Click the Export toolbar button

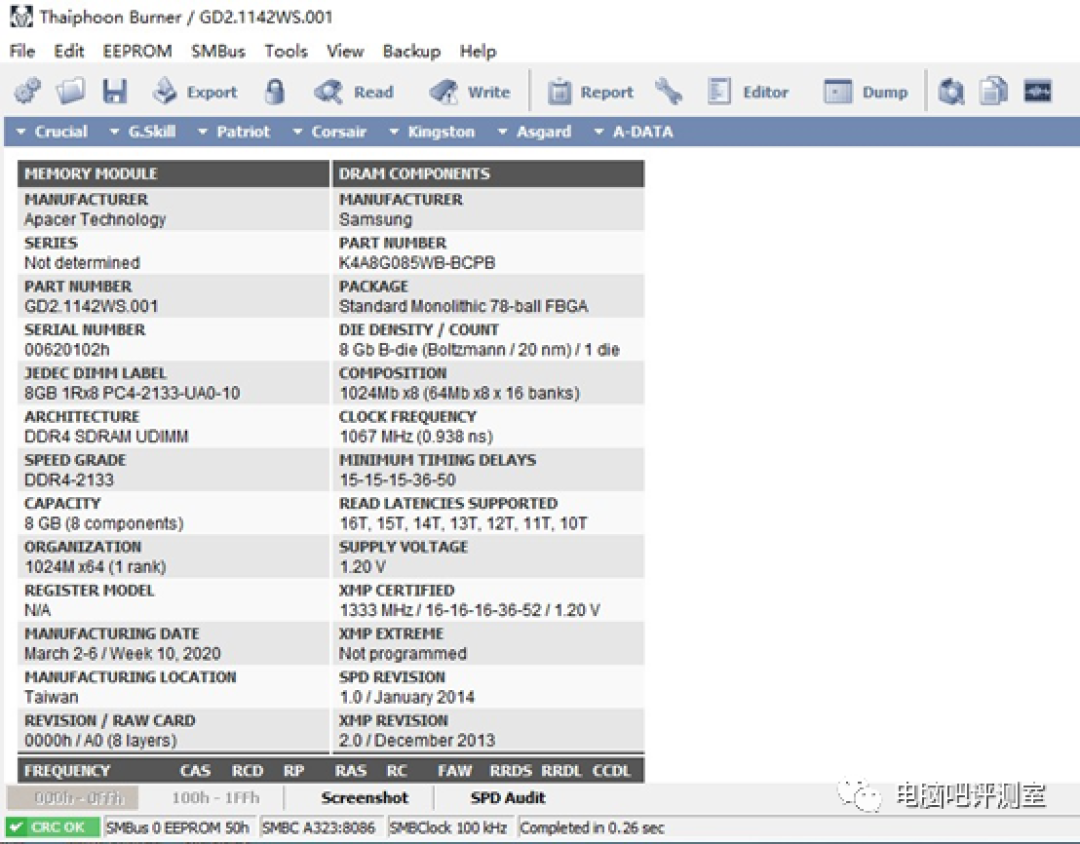click(195, 91)
